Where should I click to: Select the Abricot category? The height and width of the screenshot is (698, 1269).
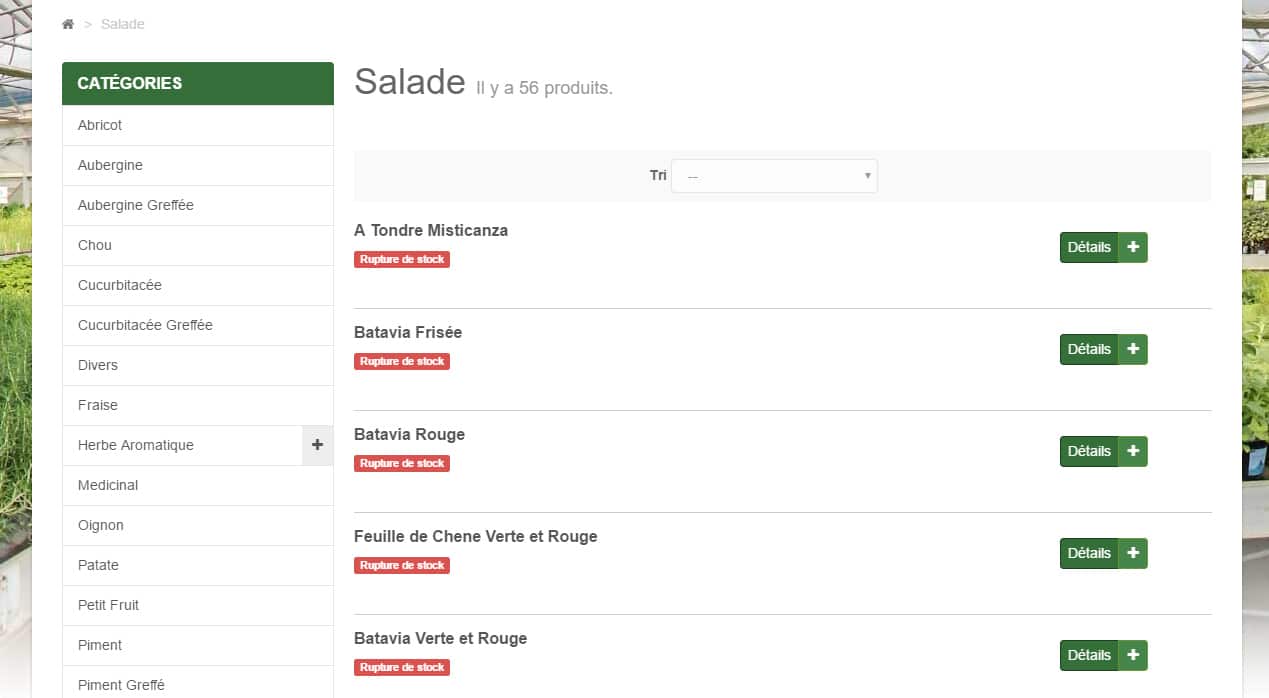[x=198, y=125]
